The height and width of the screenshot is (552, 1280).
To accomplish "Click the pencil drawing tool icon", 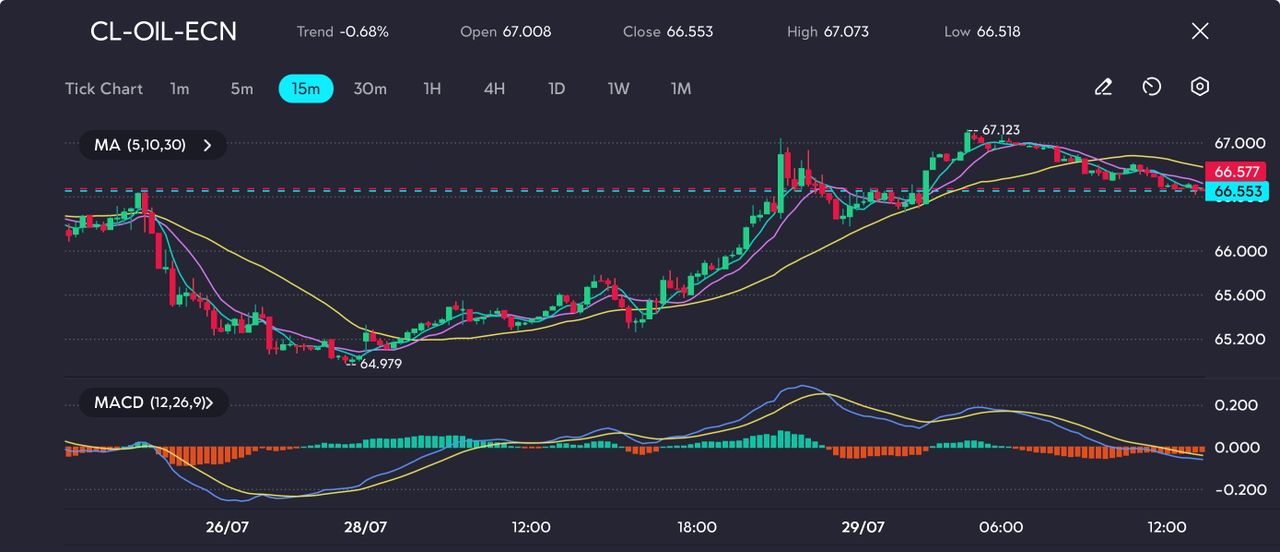I will [x=1103, y=88].
